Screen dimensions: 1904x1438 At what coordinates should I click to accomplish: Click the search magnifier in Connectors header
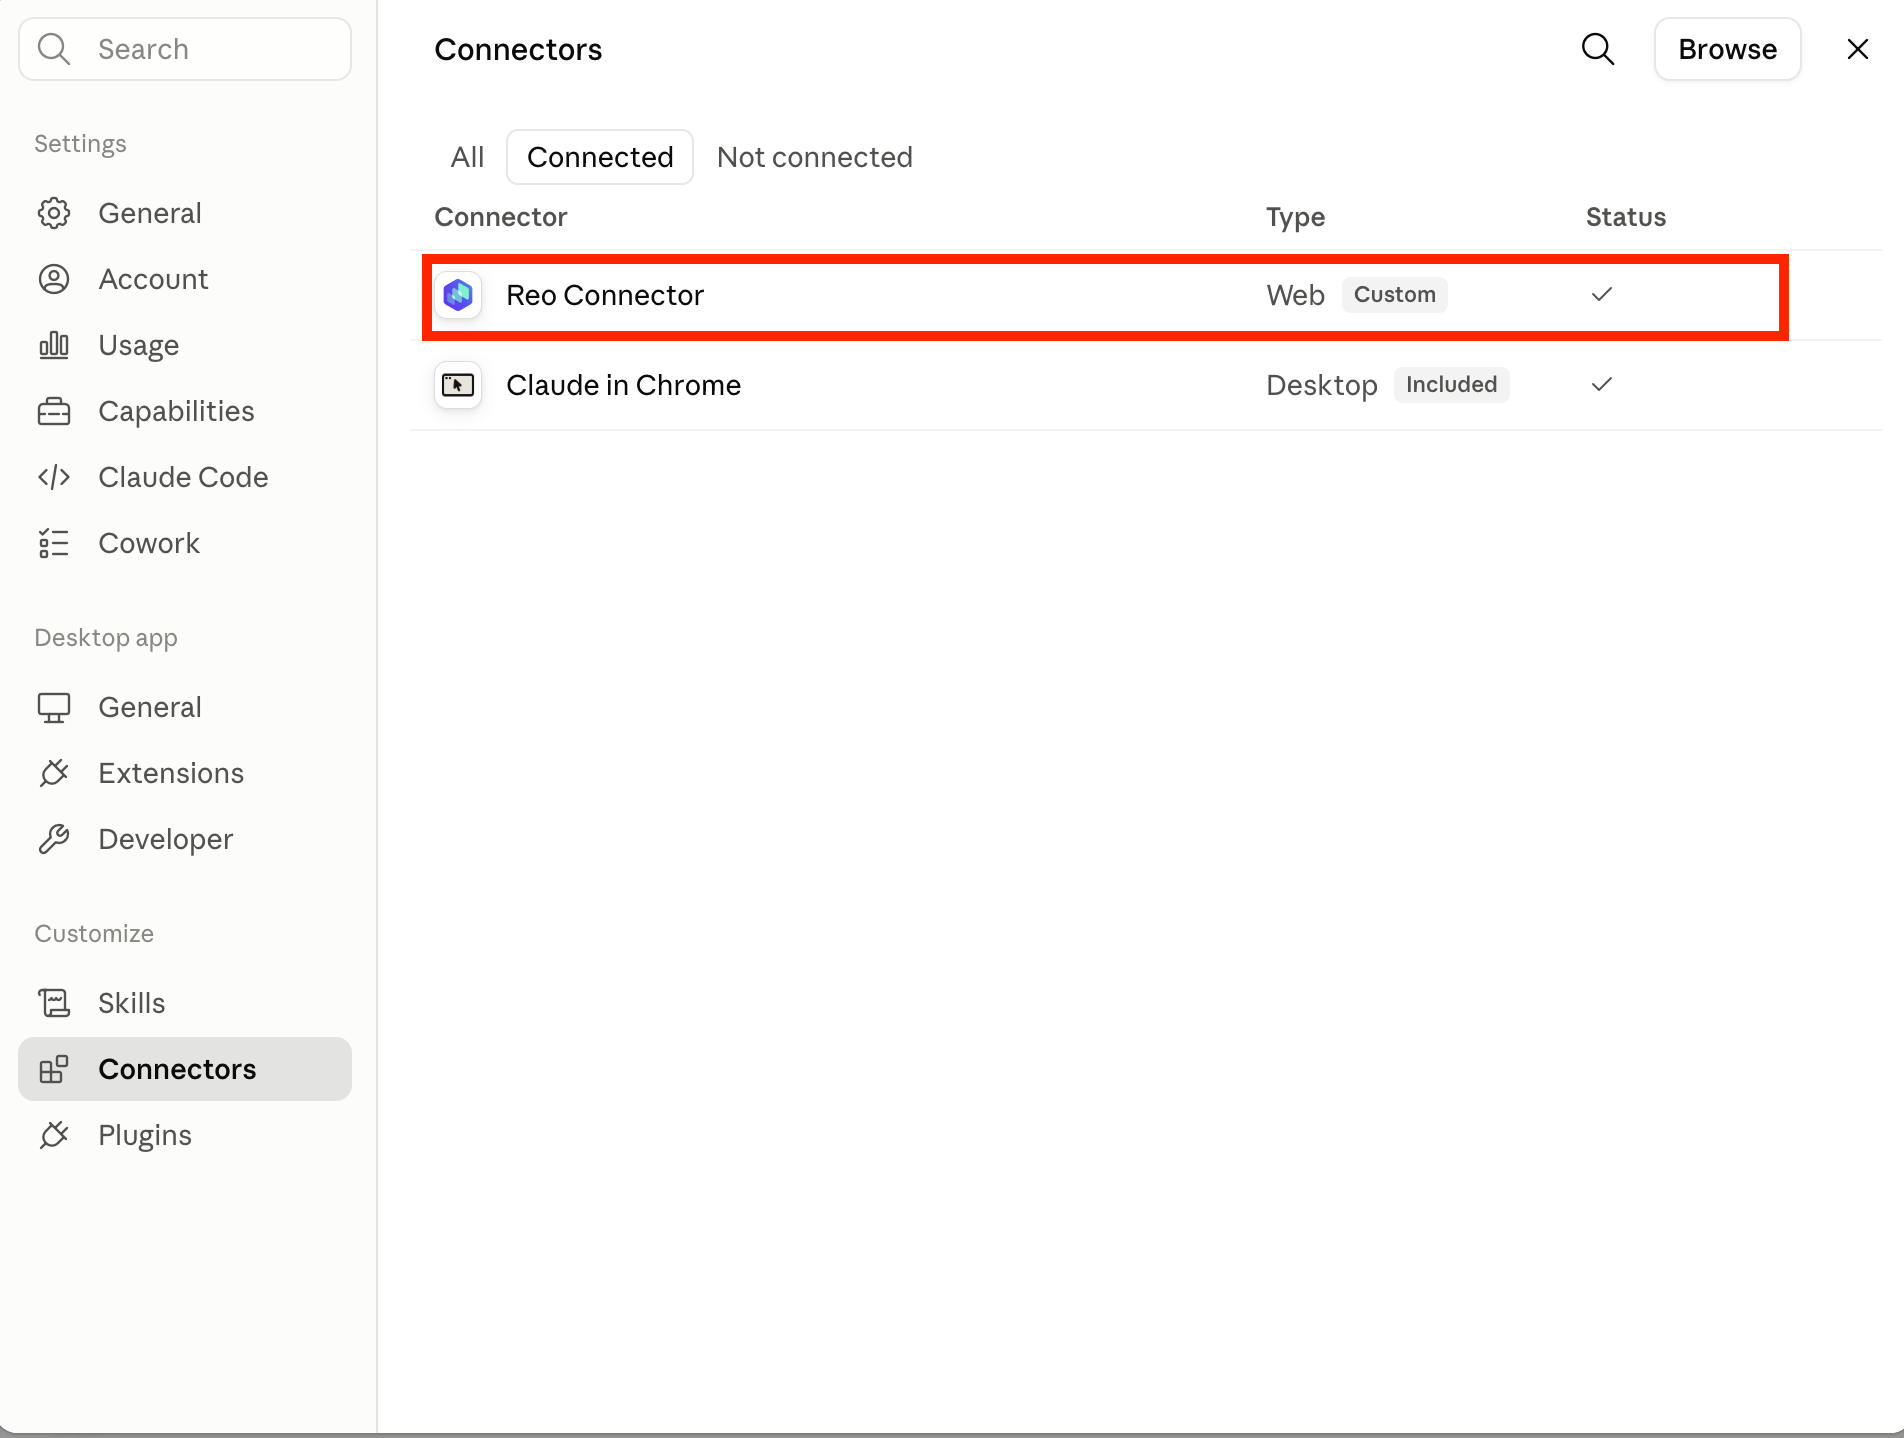pyautogui.click(x=1598, y=49)
